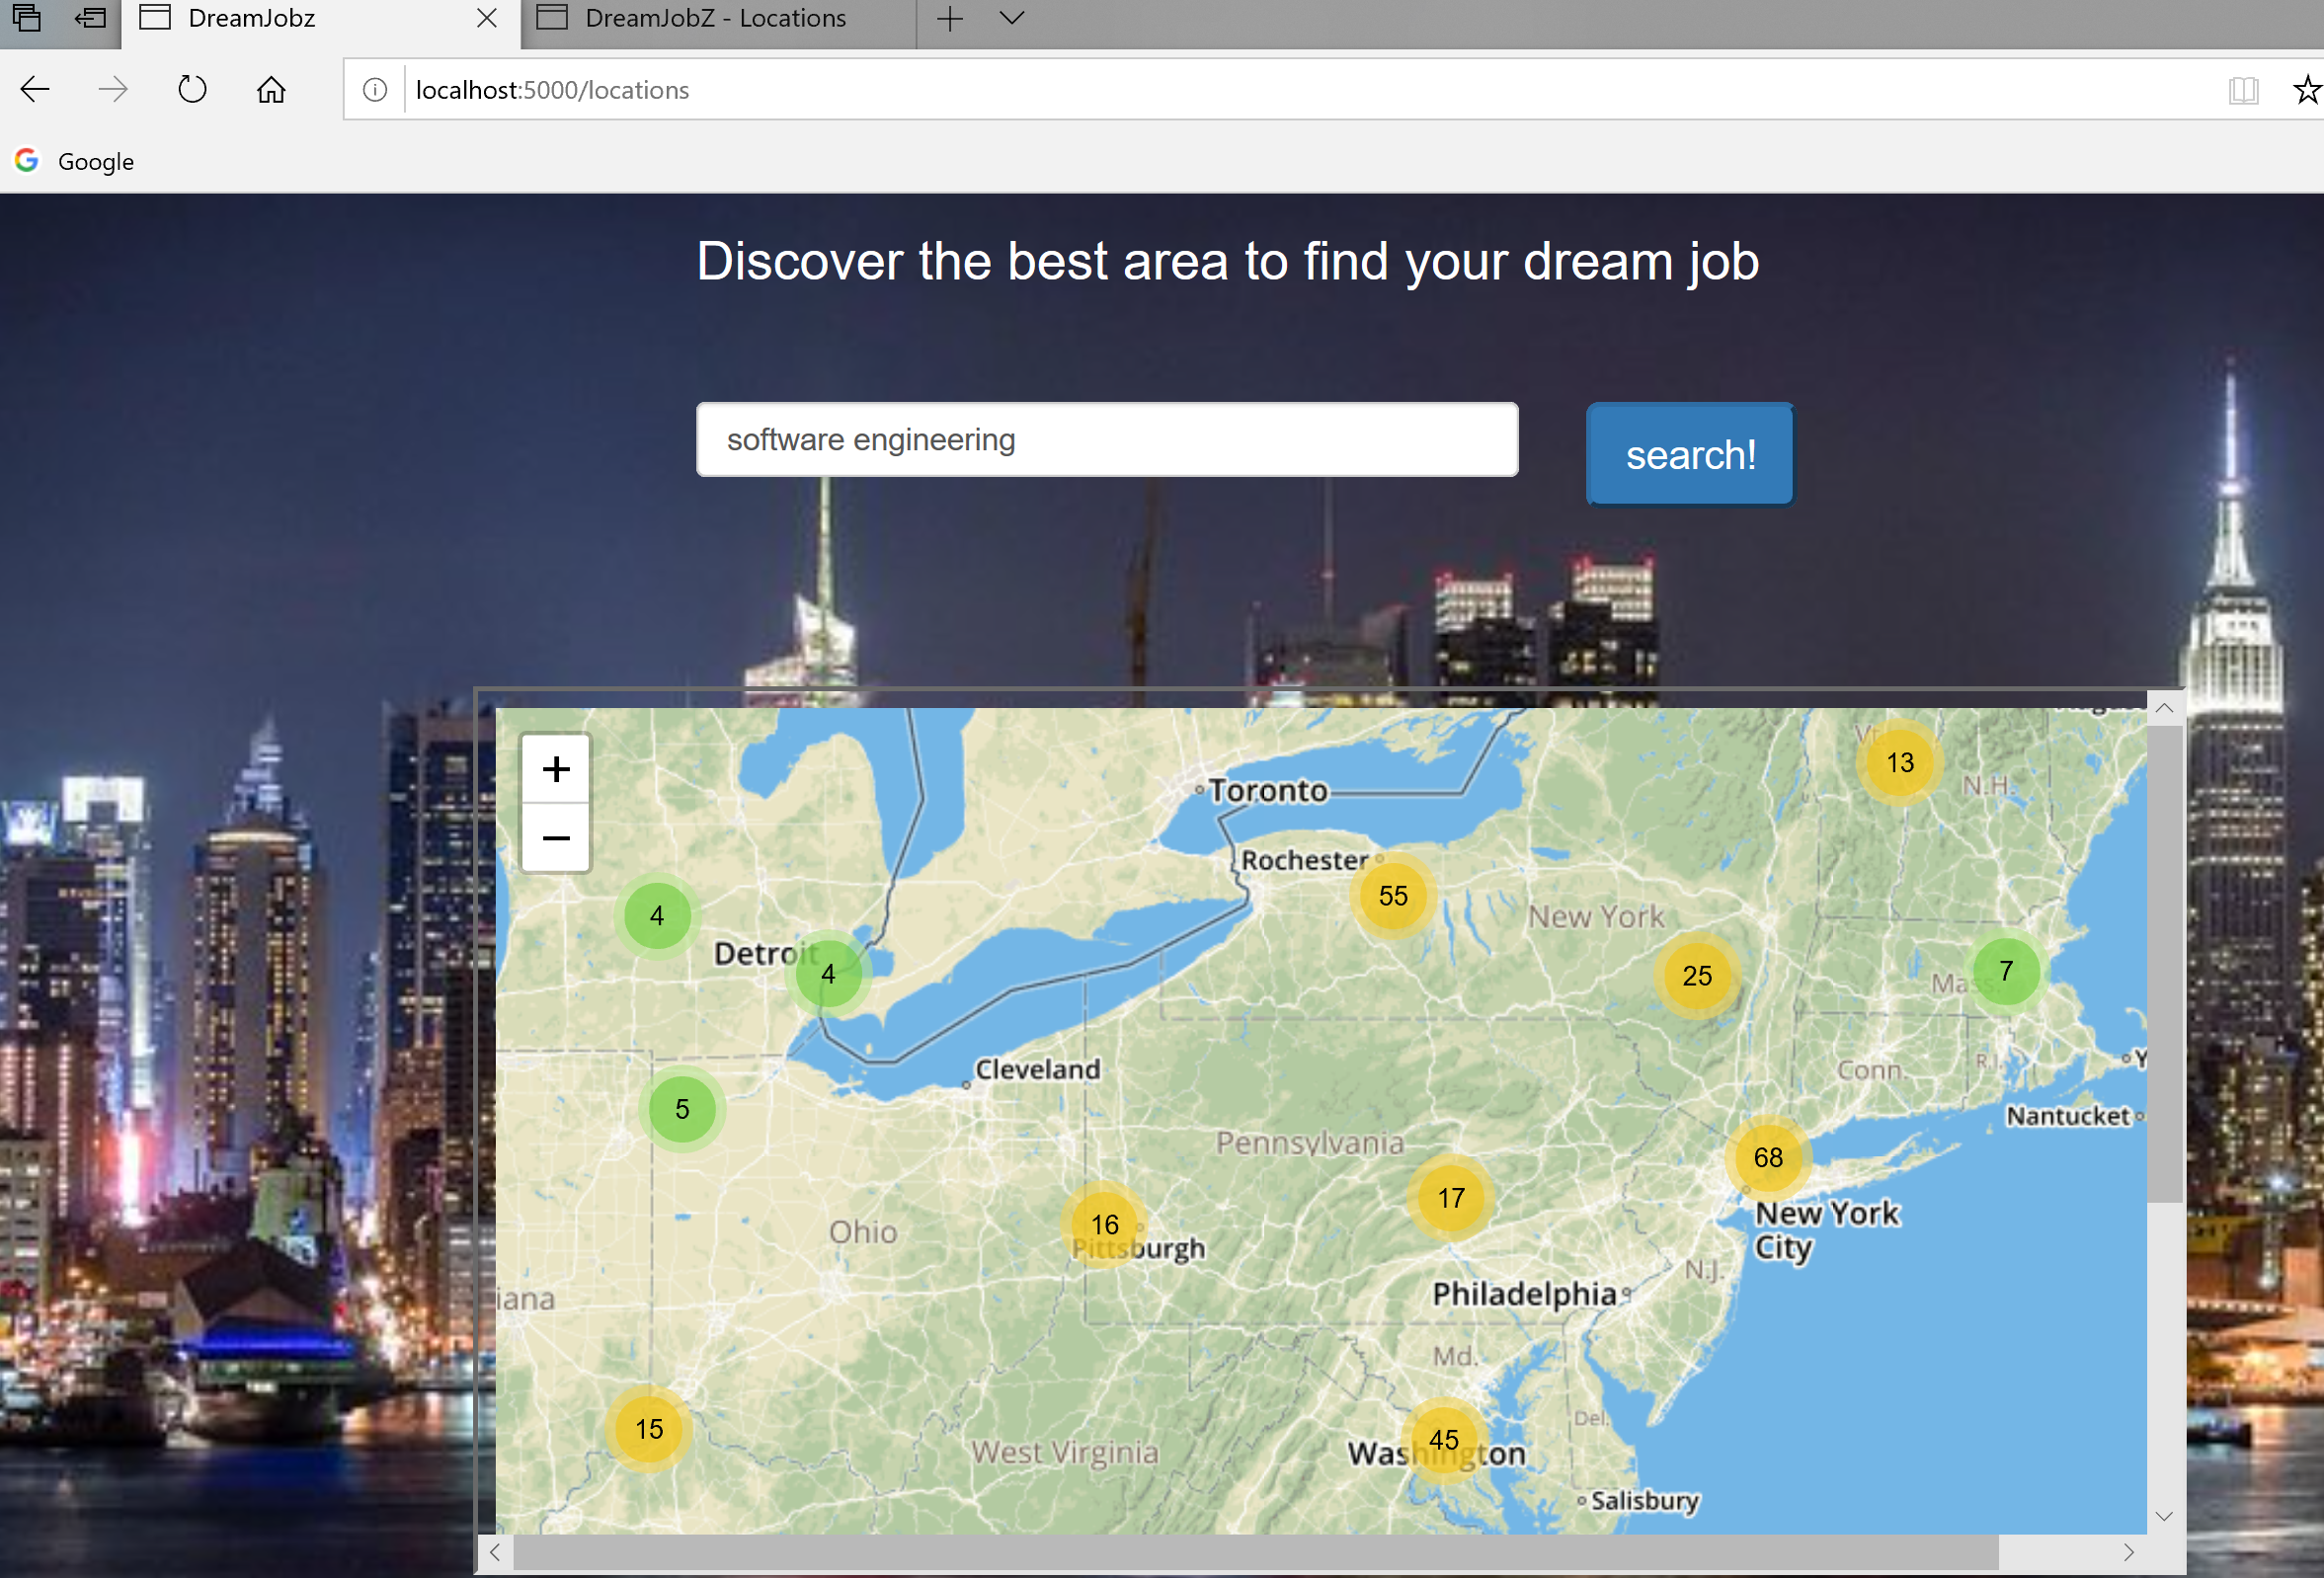Open a new tab with the plus icon
The image size is (2324, 1578).
click(x=950, y=18)
